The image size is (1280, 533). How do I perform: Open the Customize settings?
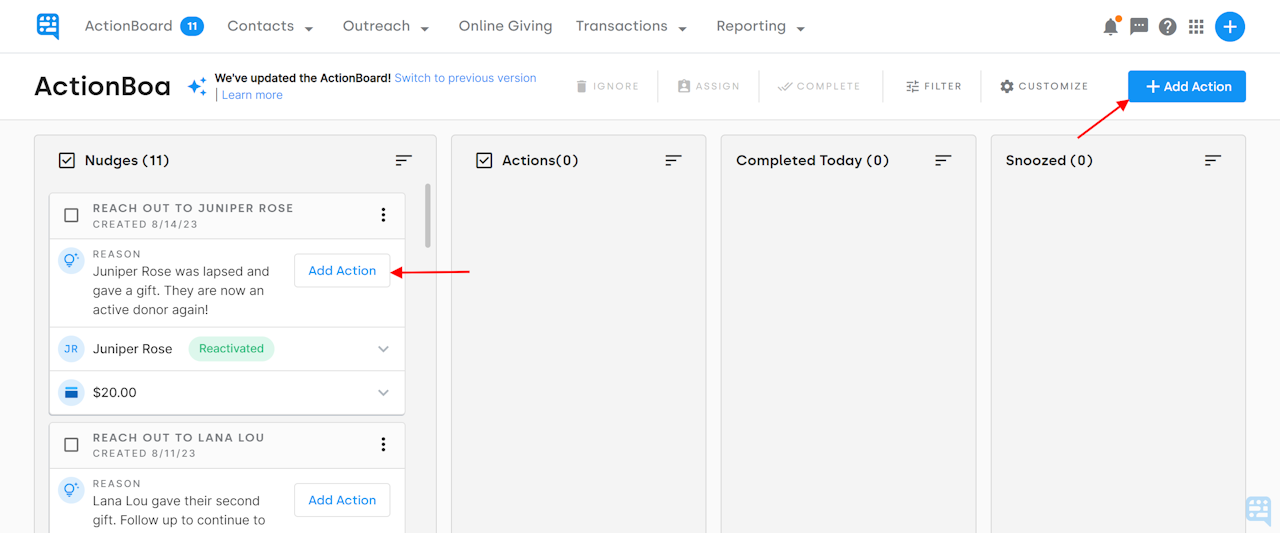pos(1044,86)
